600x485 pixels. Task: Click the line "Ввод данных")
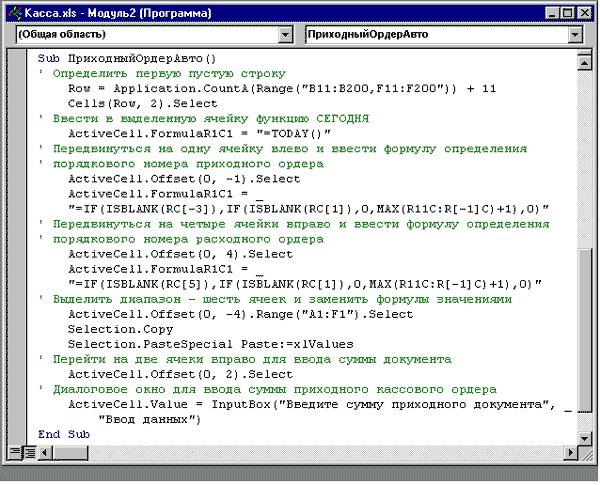(150, 420)
